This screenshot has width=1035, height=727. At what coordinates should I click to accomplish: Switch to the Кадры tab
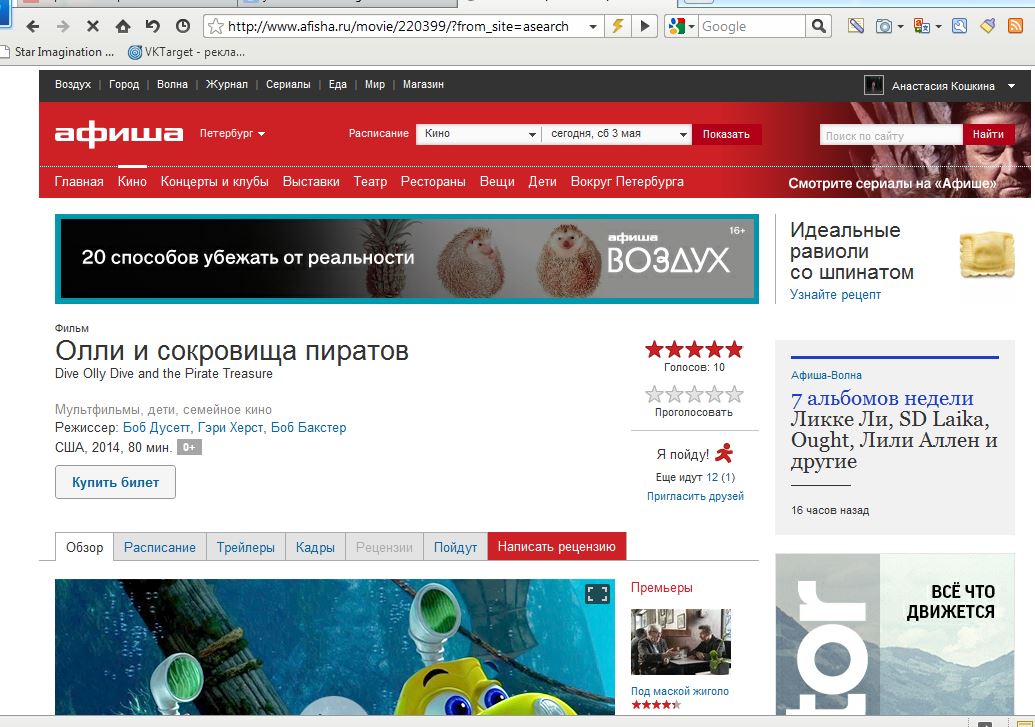pos(315,547)
